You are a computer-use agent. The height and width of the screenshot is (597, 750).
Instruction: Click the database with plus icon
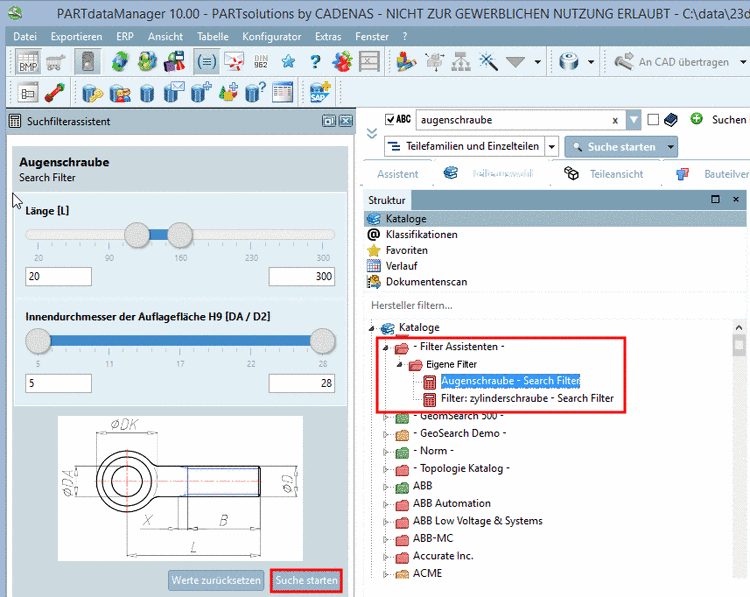(x=201, y=93)
